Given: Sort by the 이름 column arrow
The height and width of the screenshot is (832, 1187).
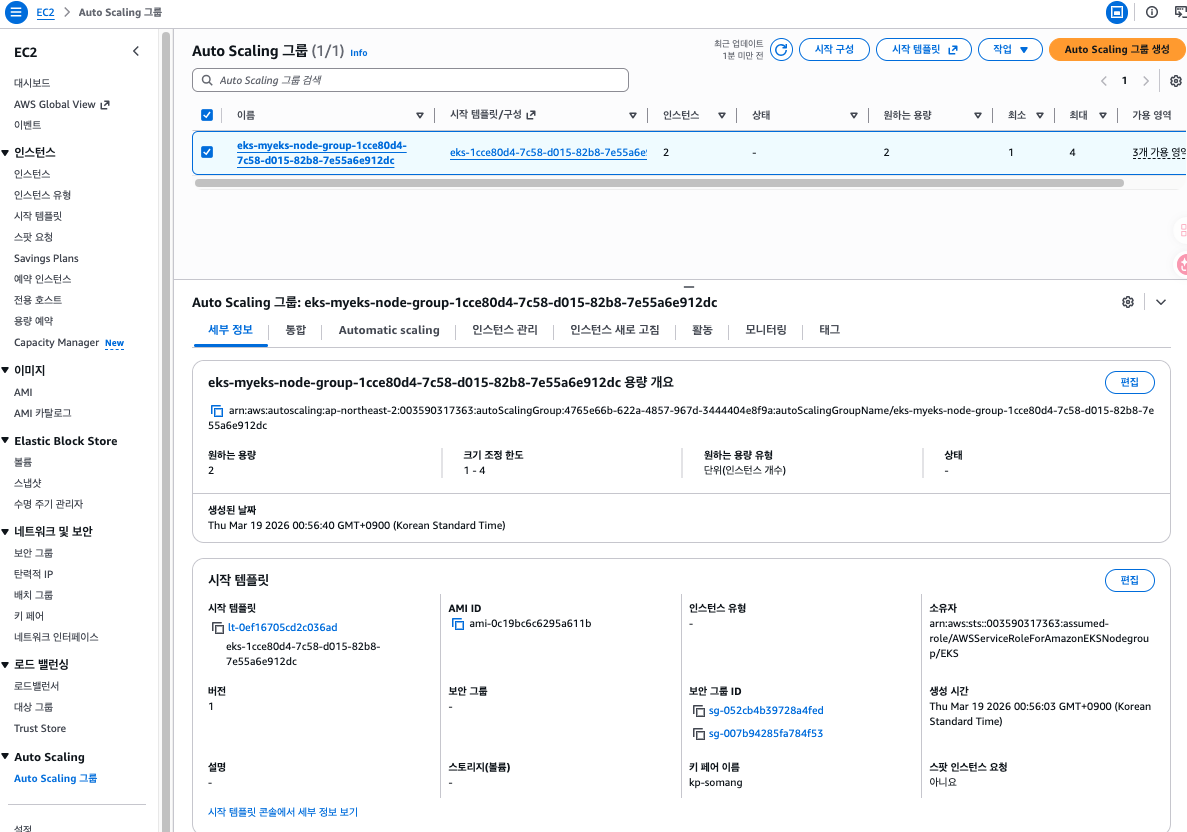Looking at the screenshot, I should point(420,116).
